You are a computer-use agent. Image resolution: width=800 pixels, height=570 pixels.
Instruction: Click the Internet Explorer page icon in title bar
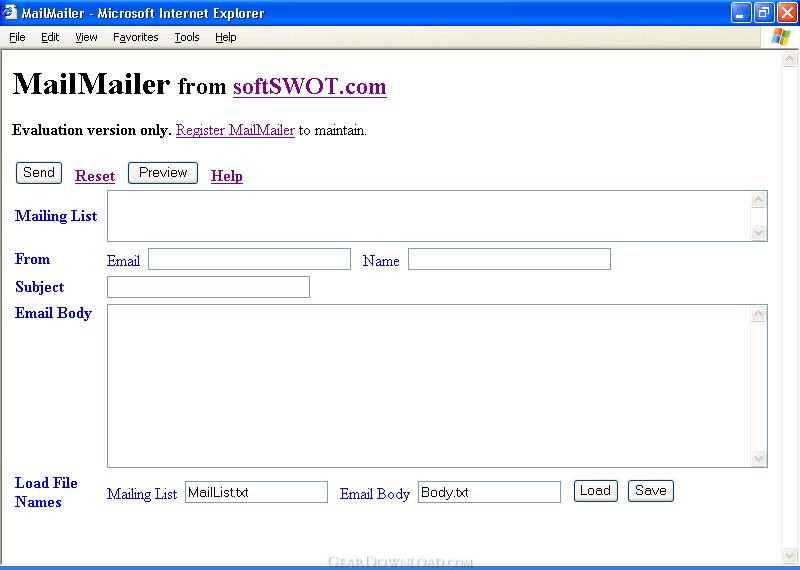10,12
